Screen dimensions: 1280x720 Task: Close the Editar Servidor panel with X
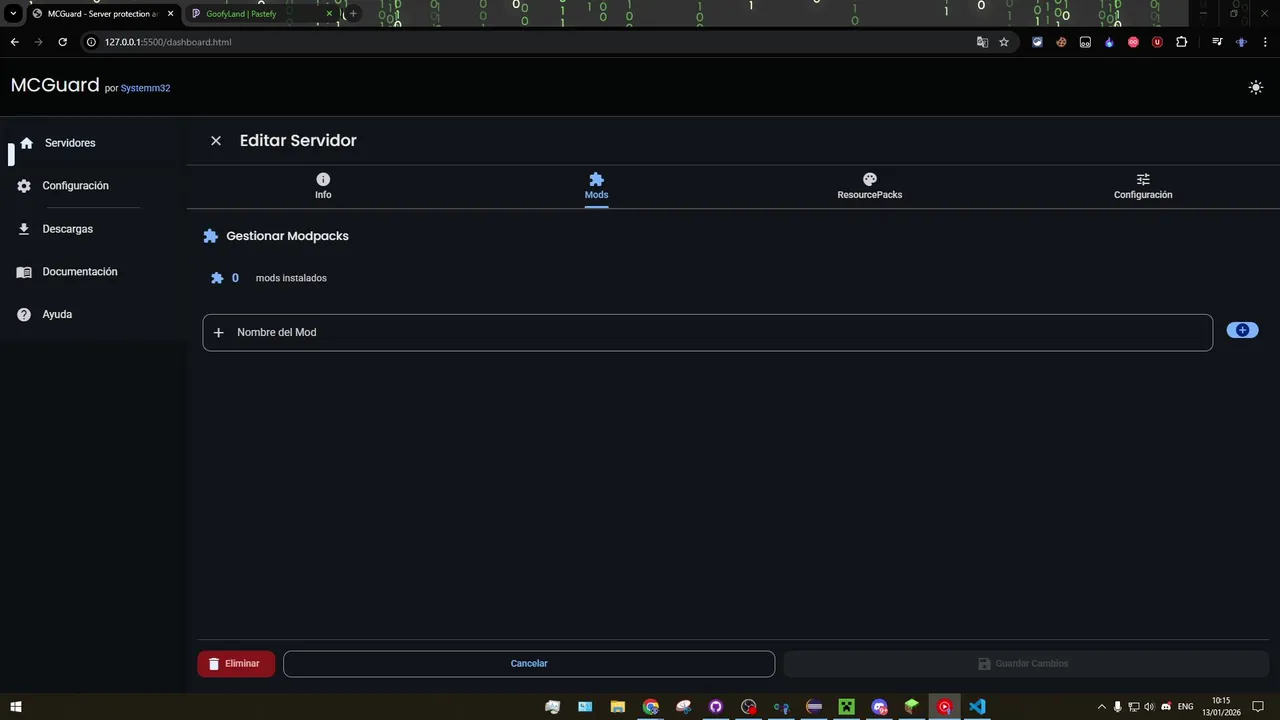(x=216, y=141)
